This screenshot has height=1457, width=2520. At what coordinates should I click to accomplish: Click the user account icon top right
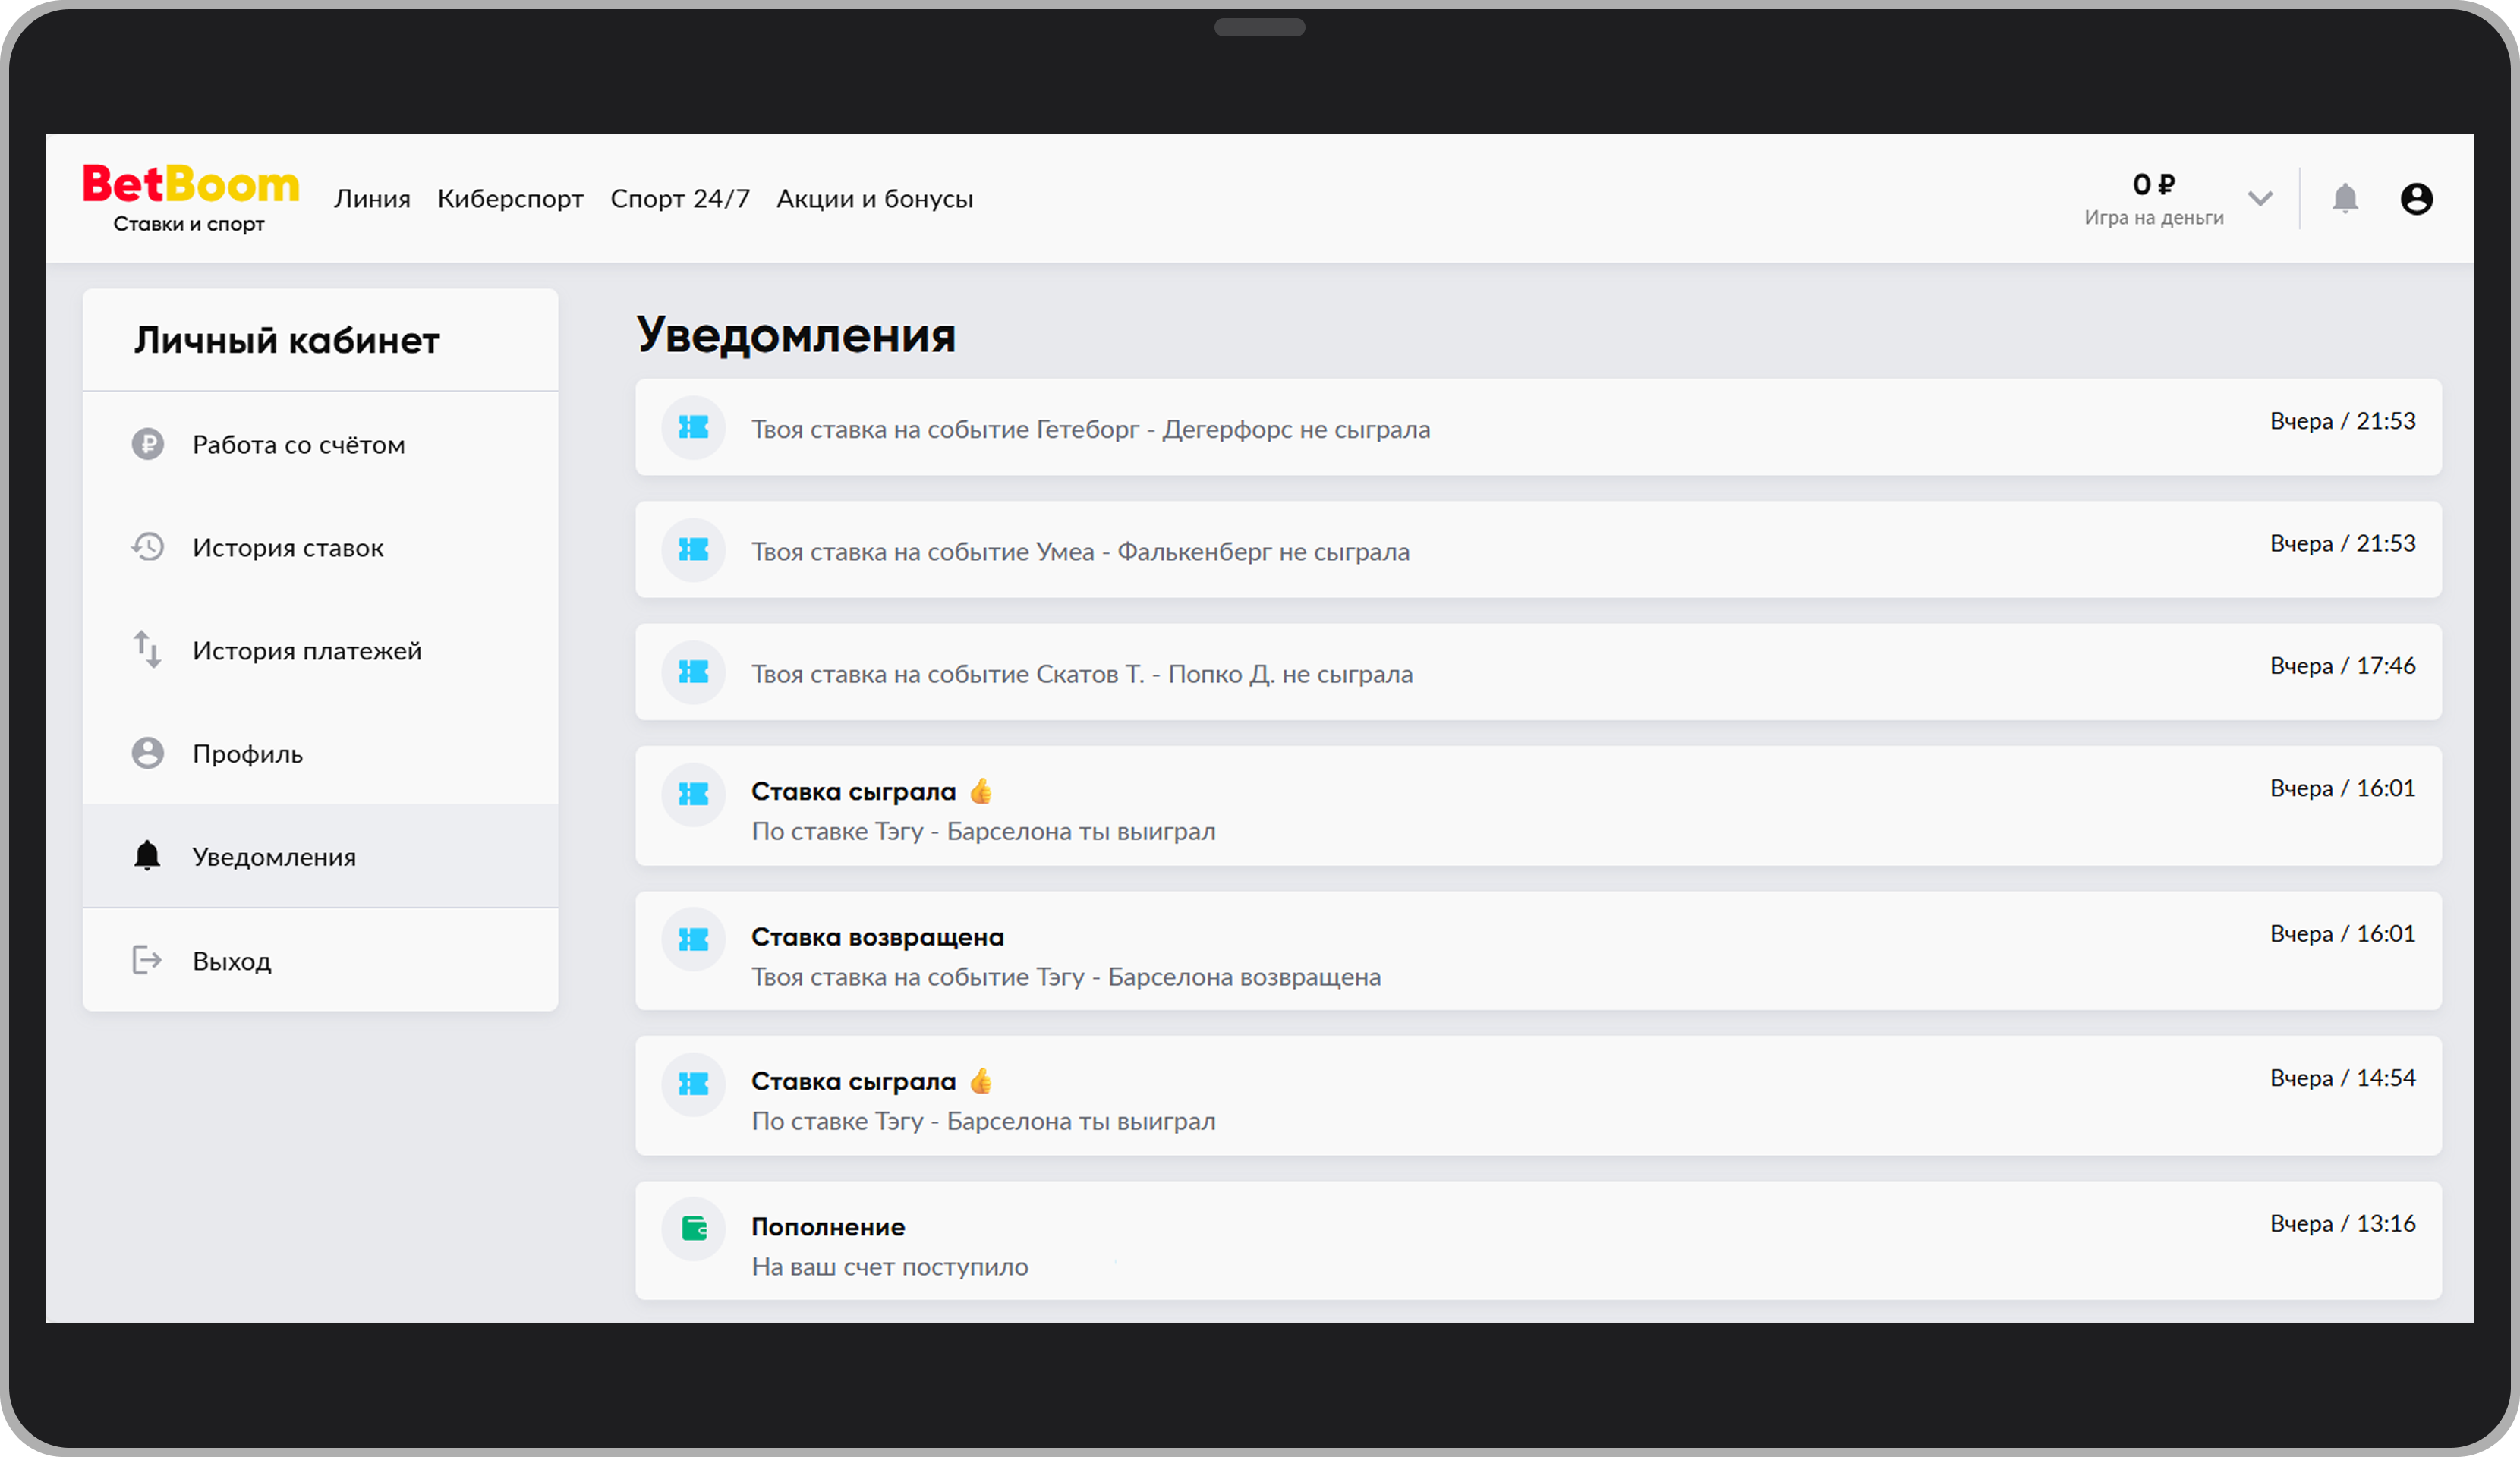(2418, 198)
